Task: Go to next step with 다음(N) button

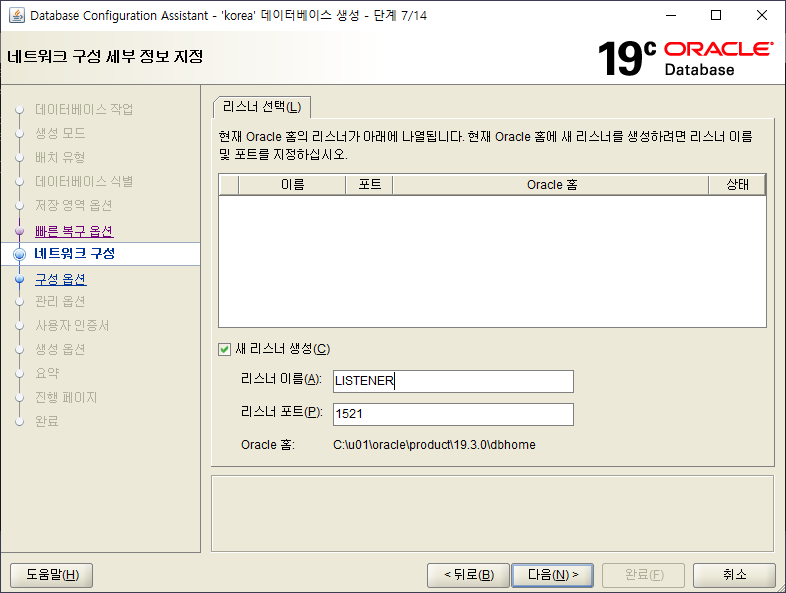Action: [x=552, y=575]
